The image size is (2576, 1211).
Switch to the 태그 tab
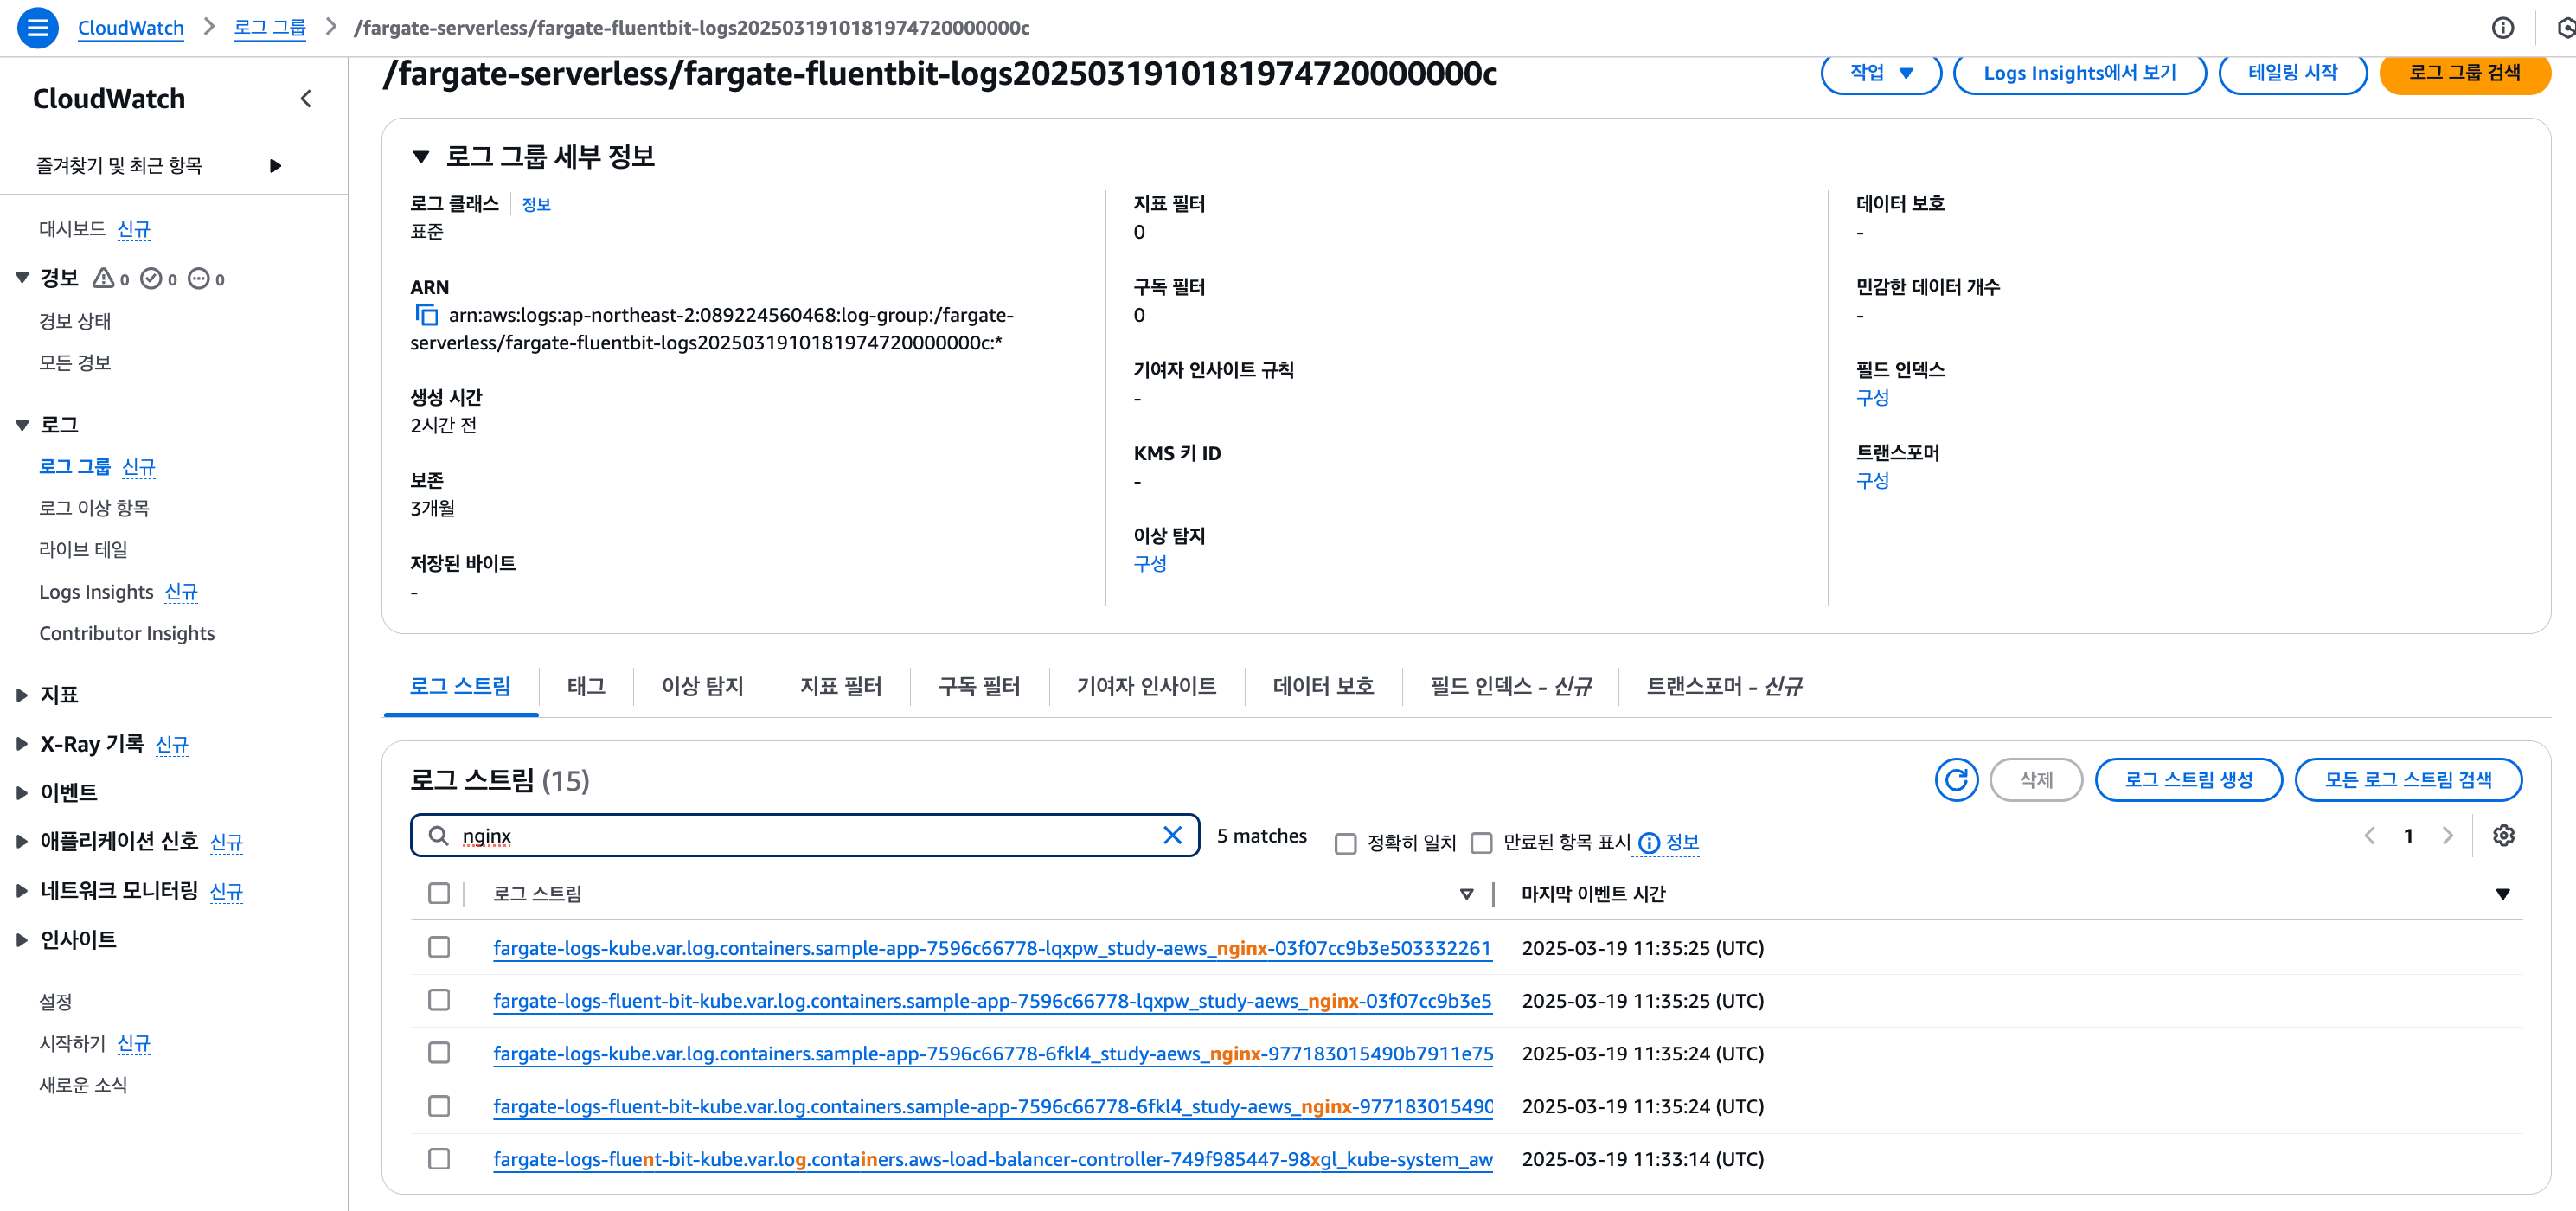click(586, 686)
